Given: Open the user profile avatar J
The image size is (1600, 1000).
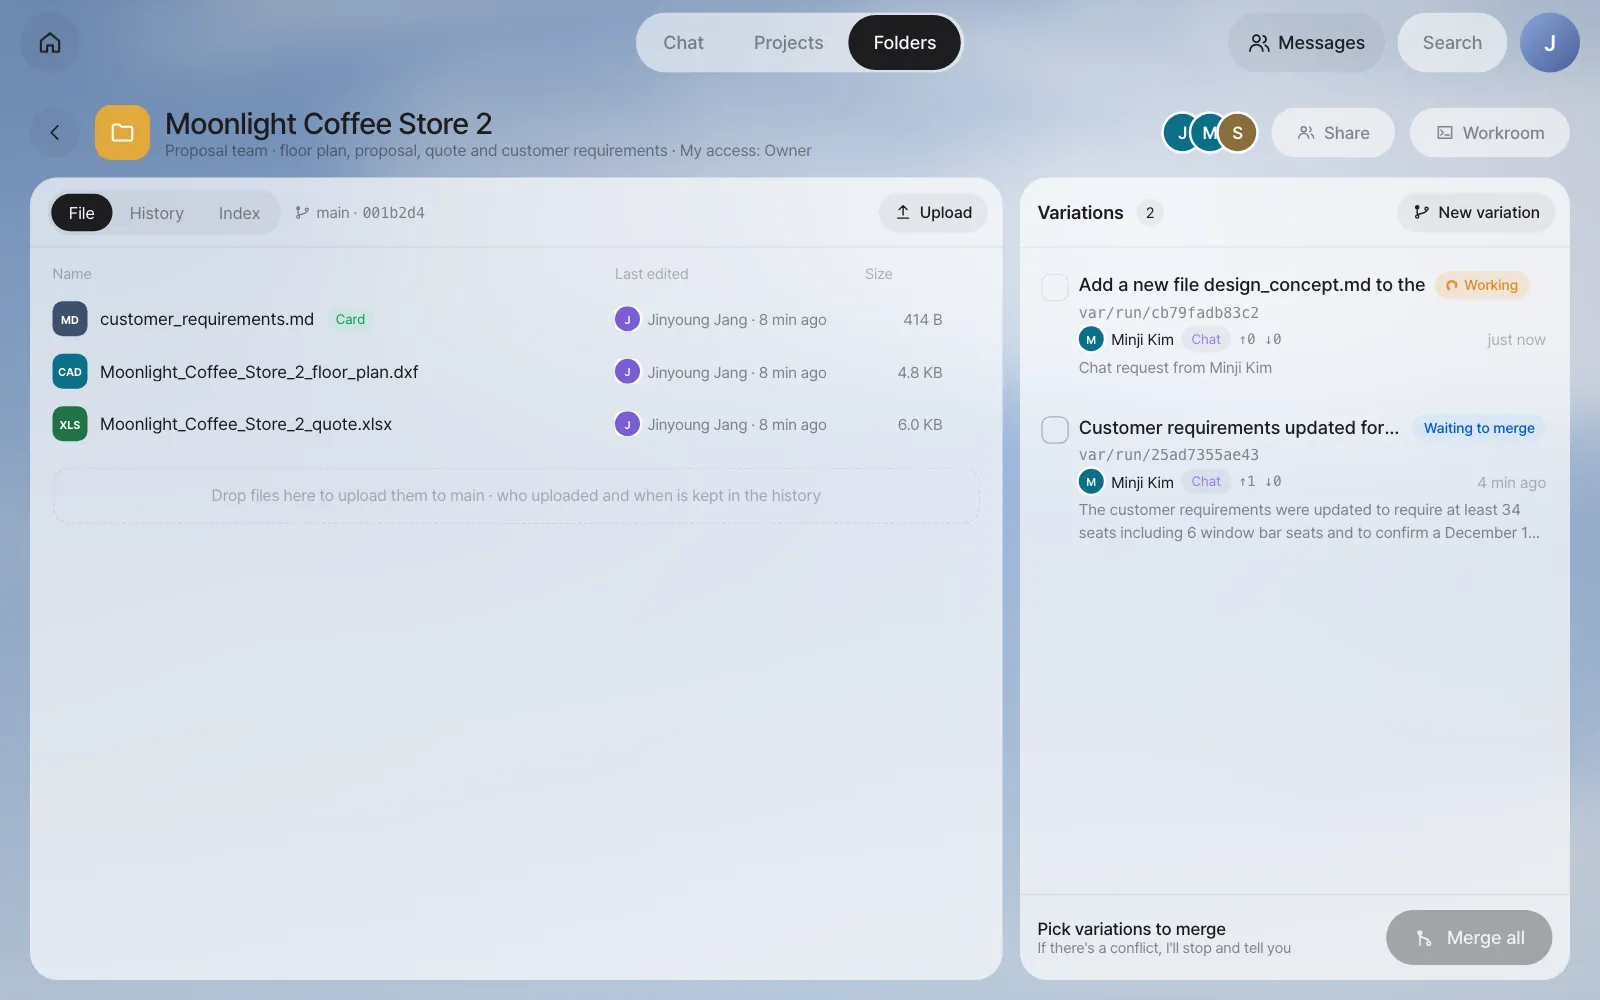Looking at the screenshot, I should 1549,43.
